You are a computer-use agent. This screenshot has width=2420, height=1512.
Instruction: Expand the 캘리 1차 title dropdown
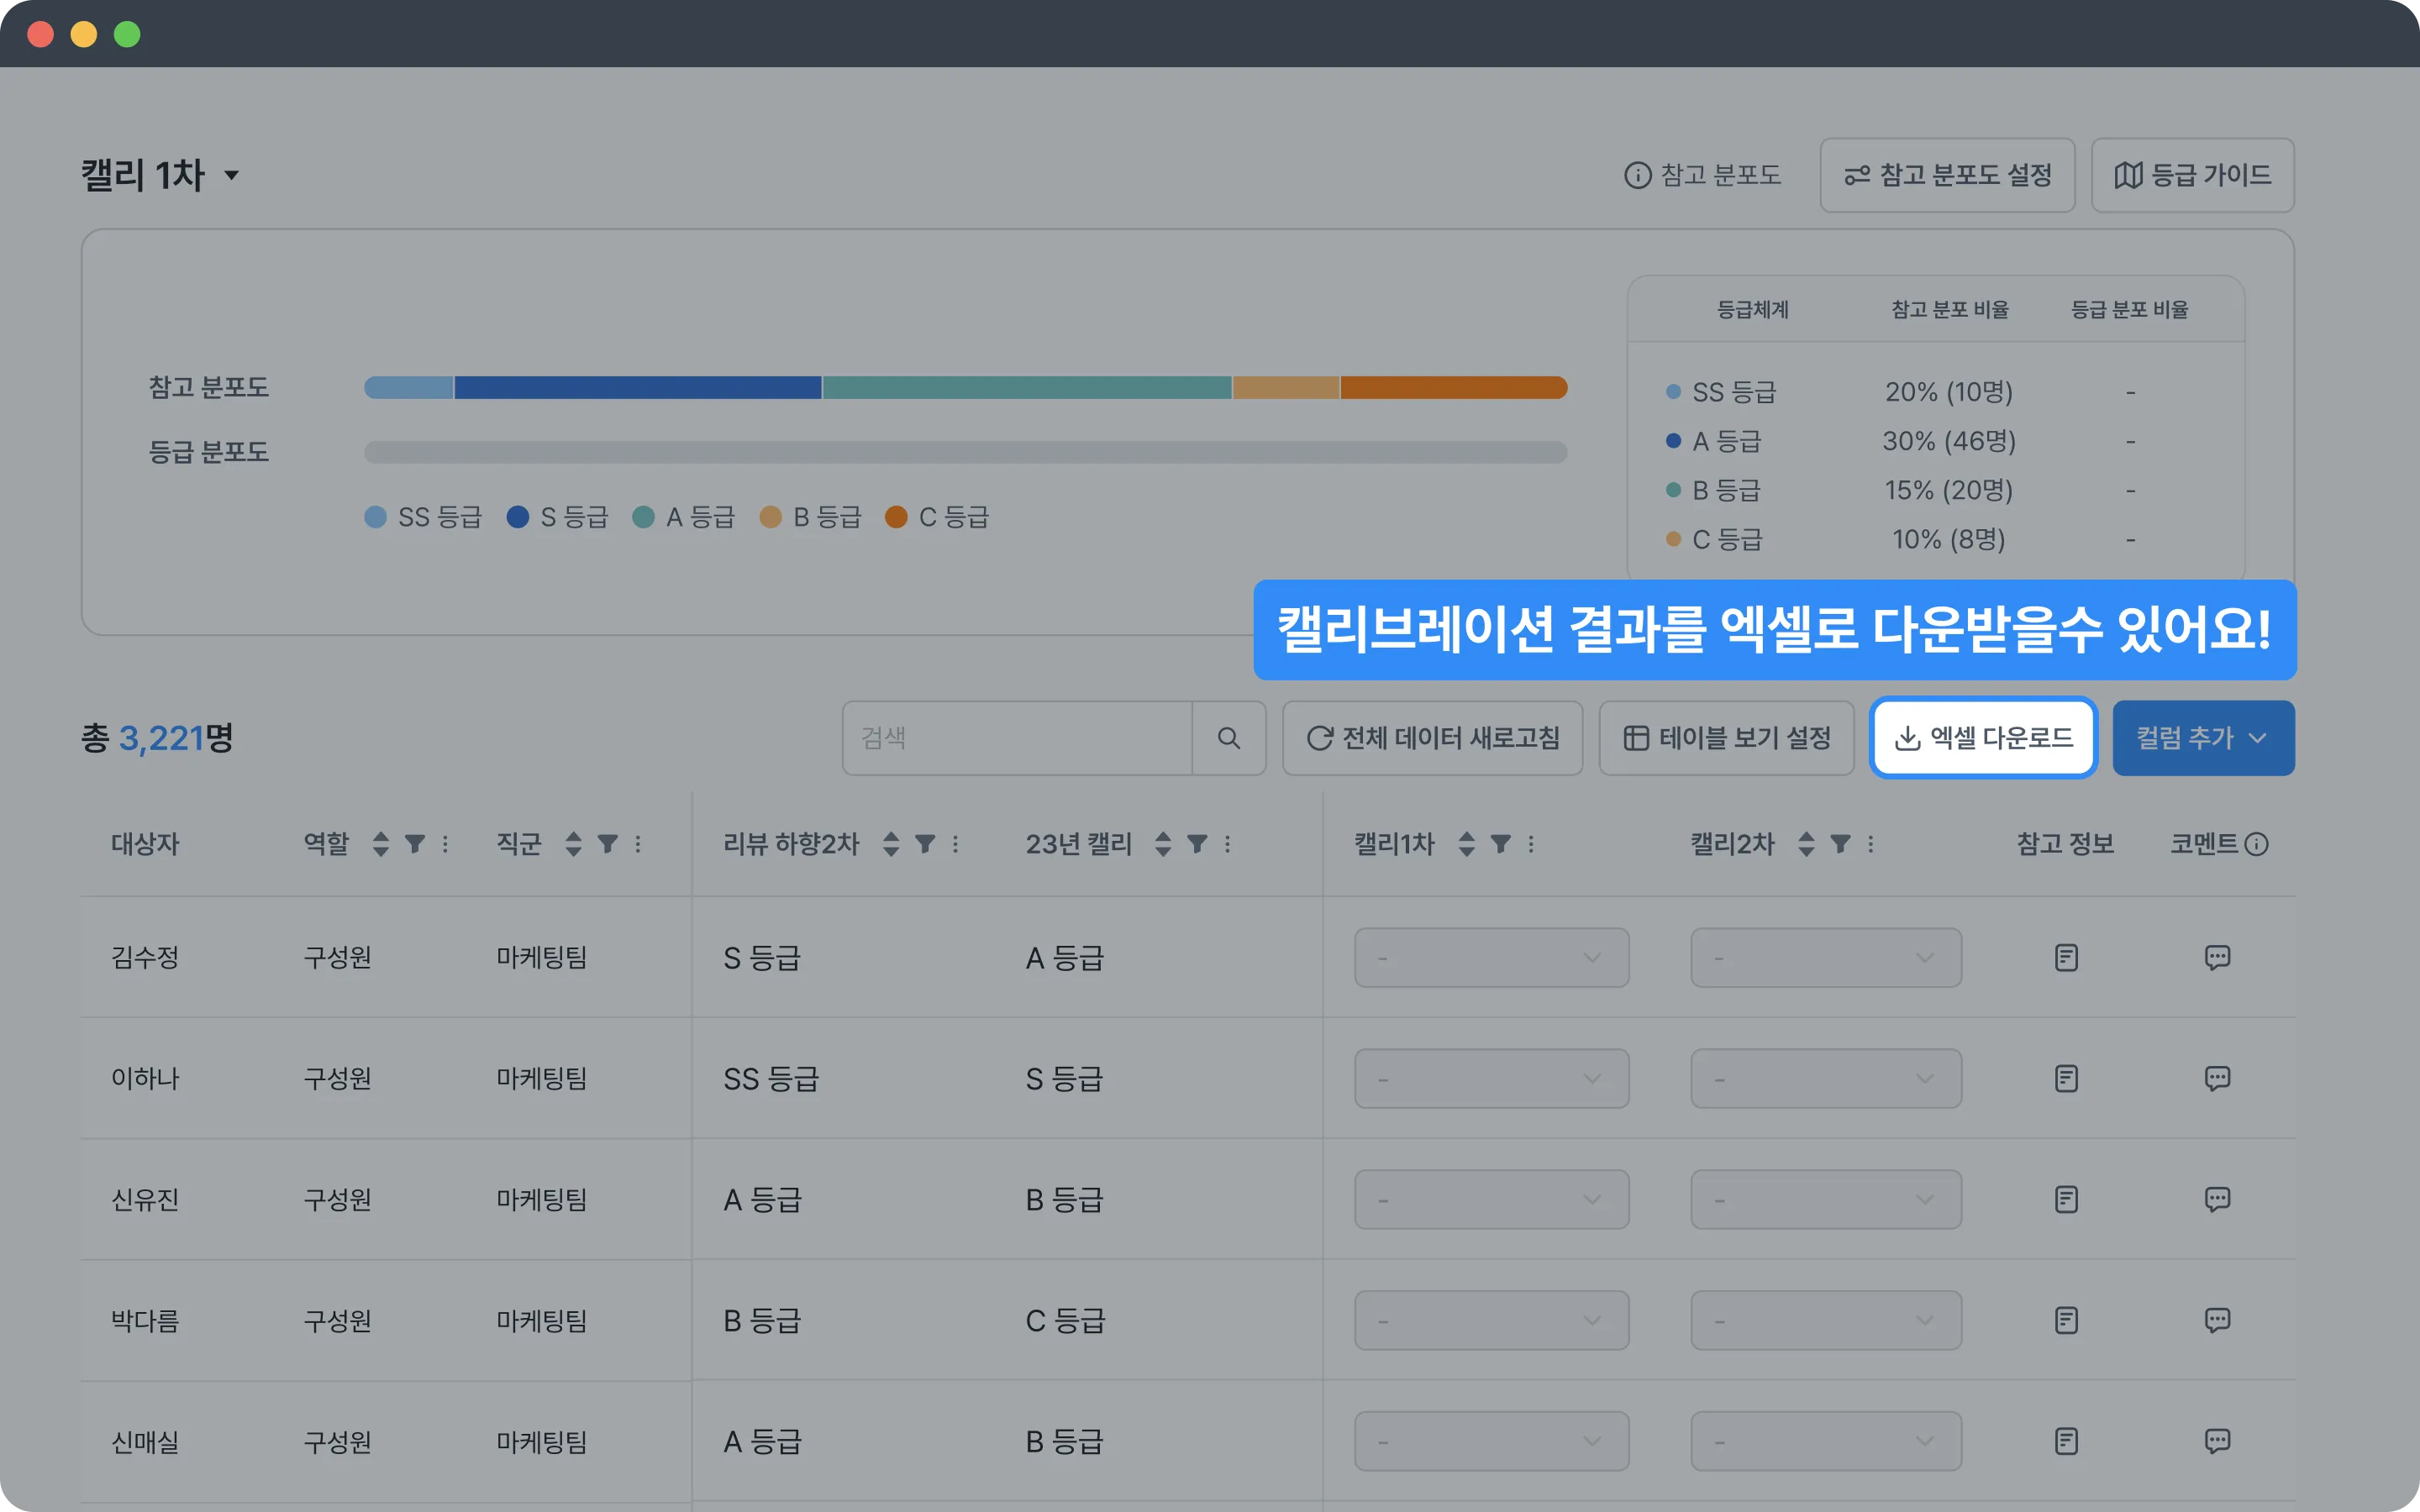tap(231, 175)
